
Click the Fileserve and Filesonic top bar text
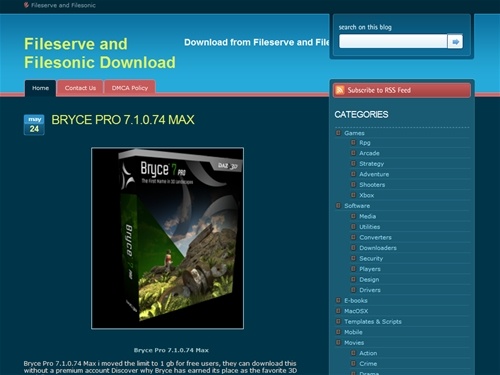tap(63, 5)
